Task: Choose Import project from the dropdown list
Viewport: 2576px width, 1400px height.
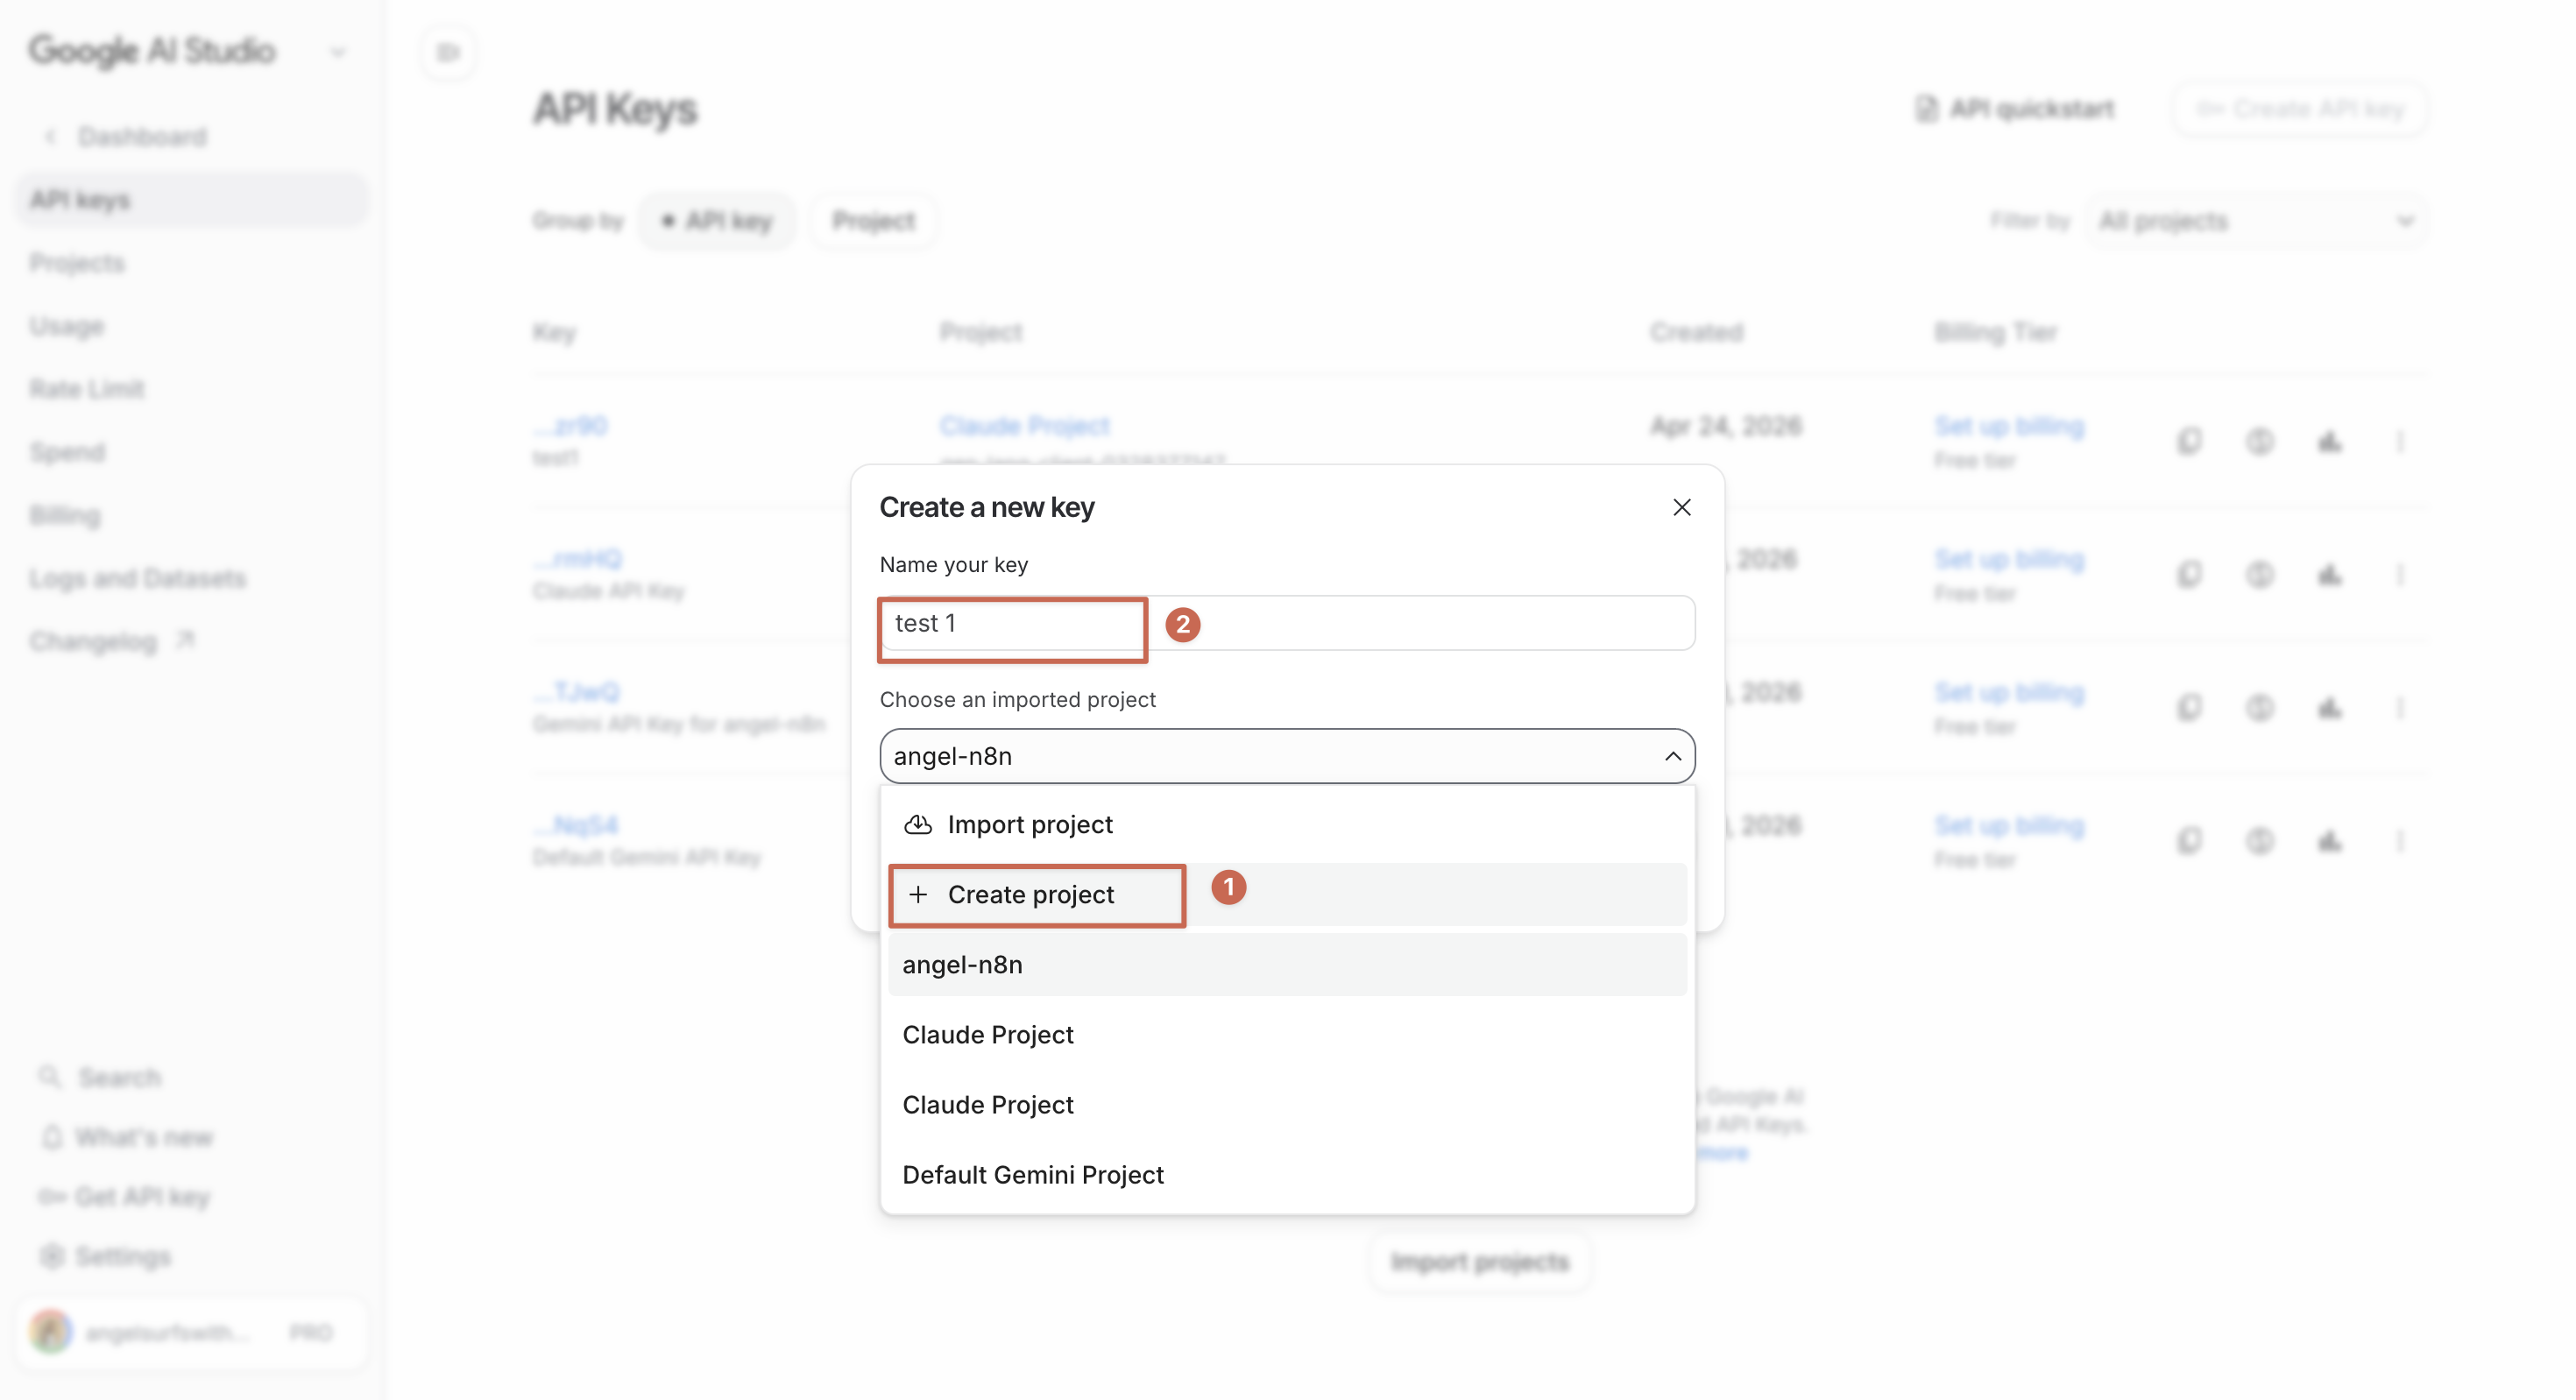Action: (1287, 824)
